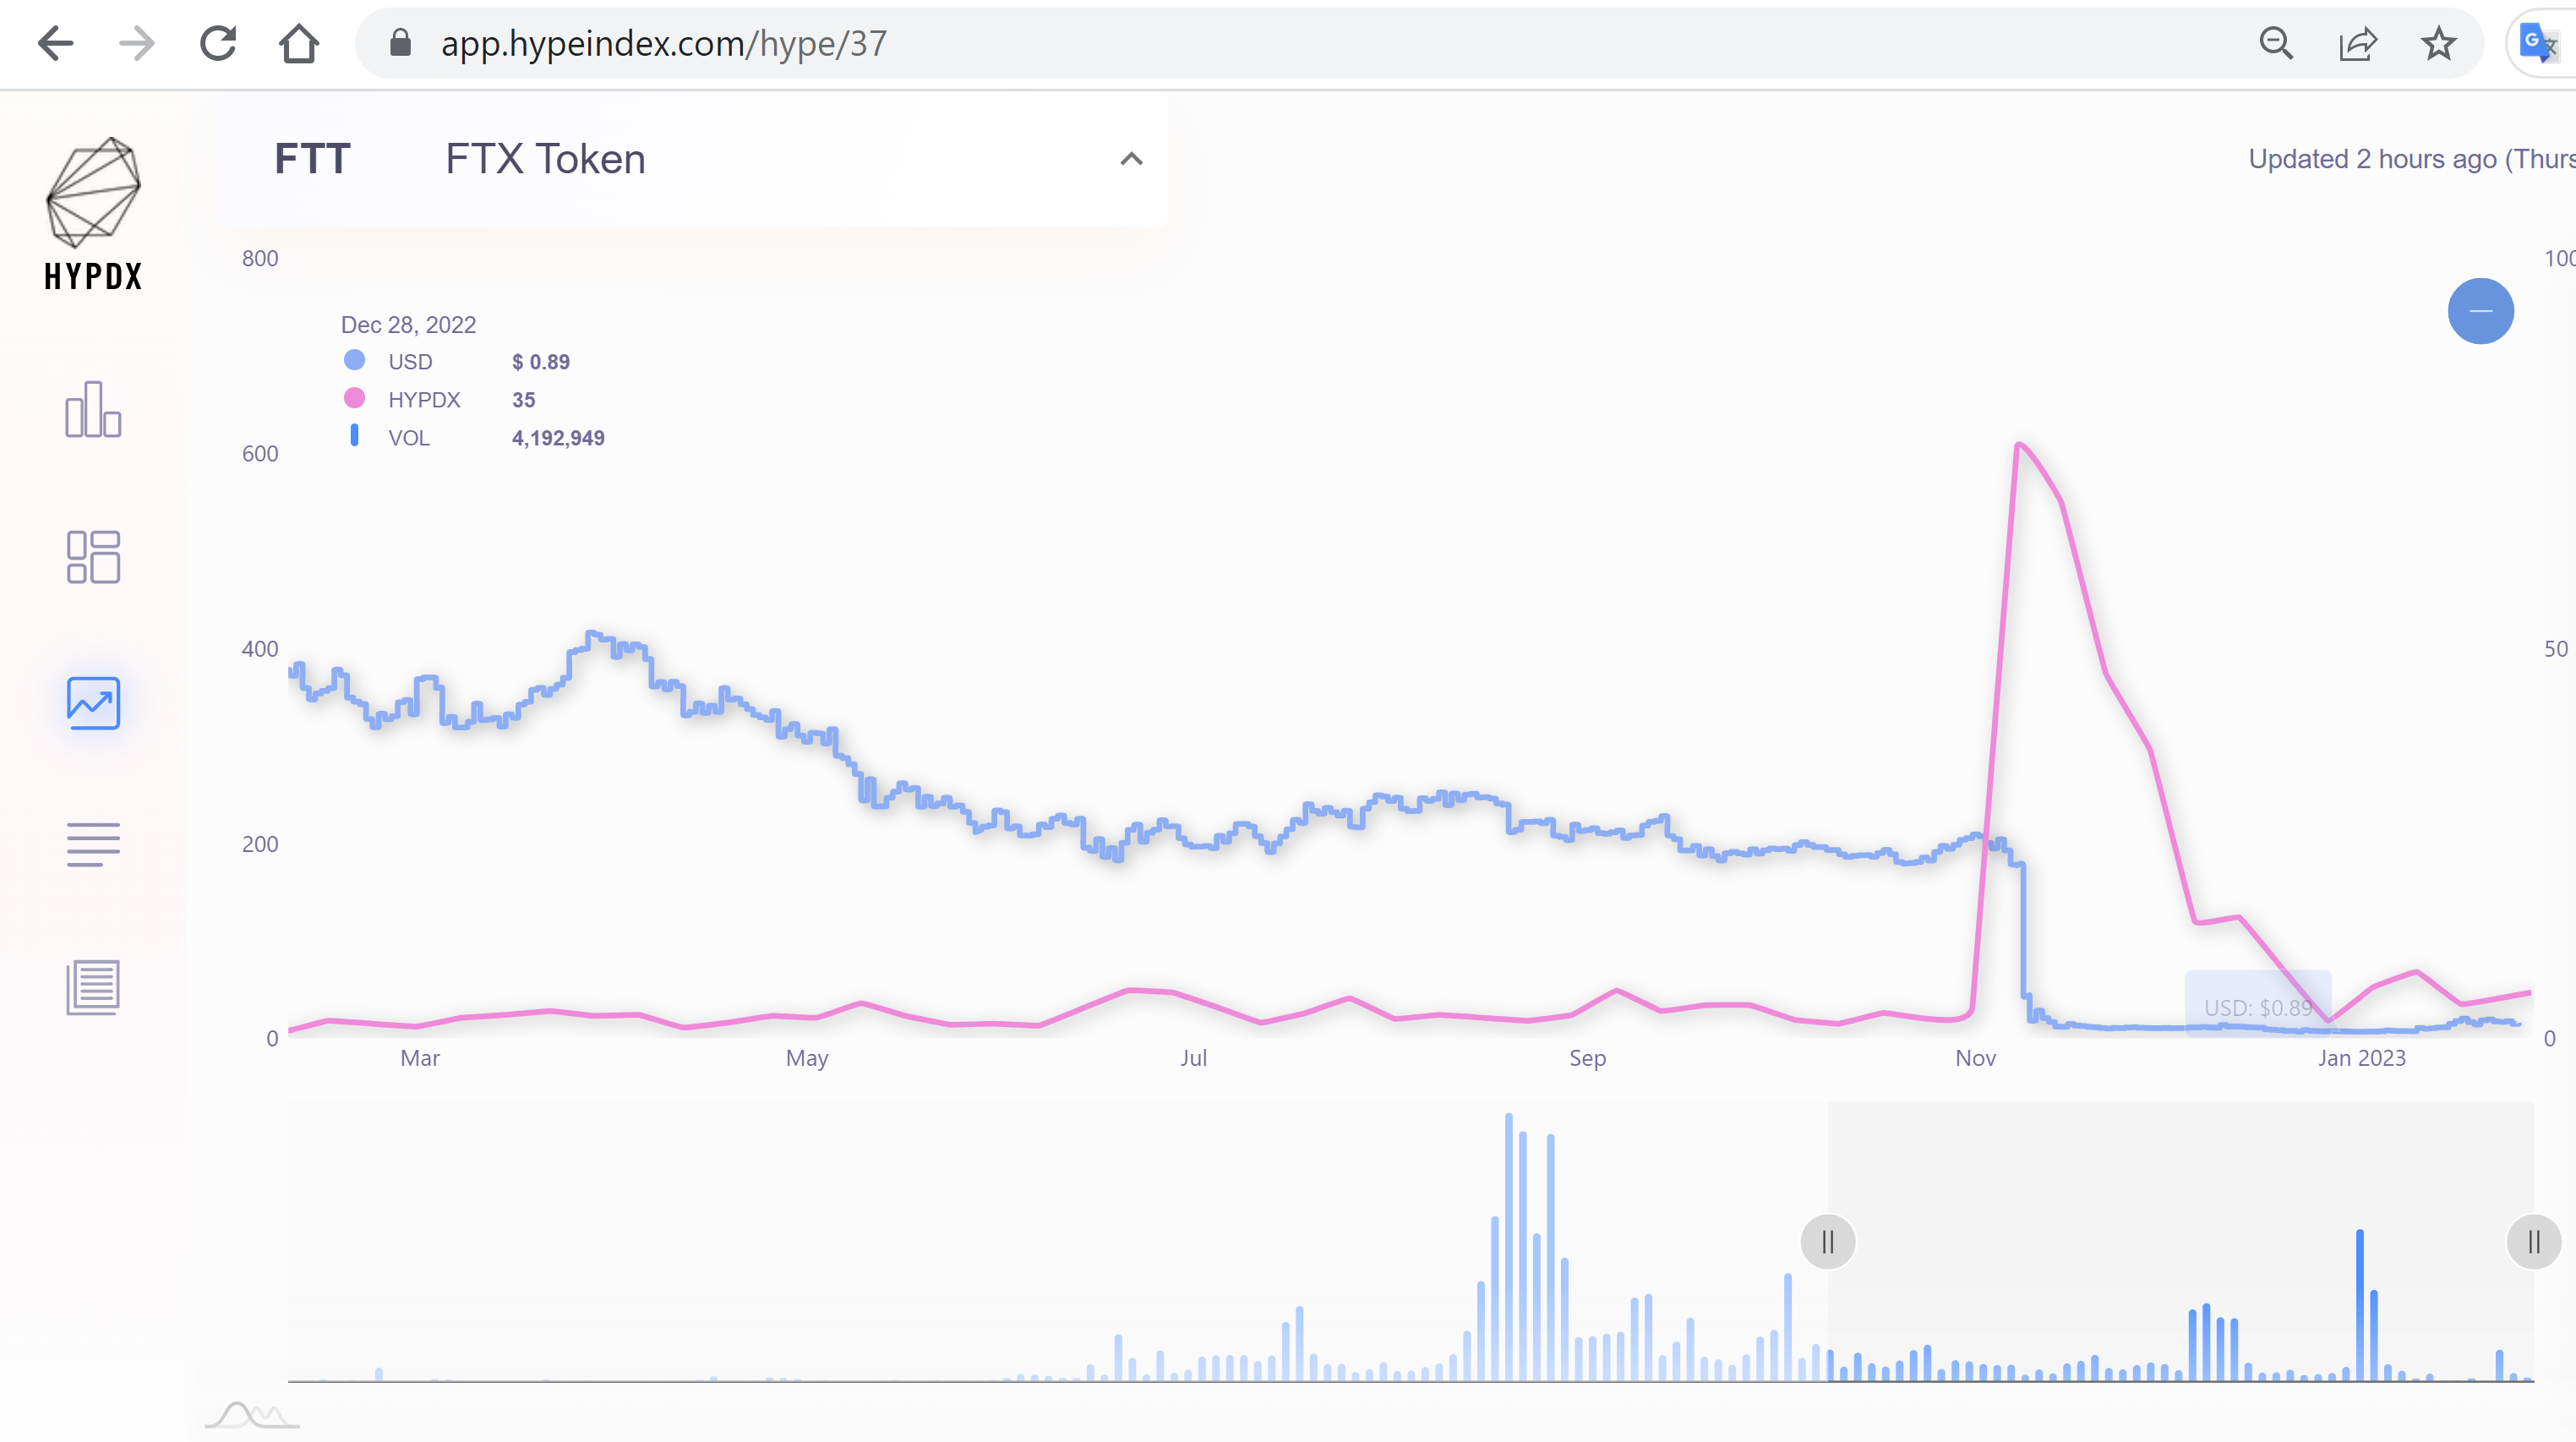Click the HYPDX logo
The image size is (2576, 1442).
click(93, 213)
